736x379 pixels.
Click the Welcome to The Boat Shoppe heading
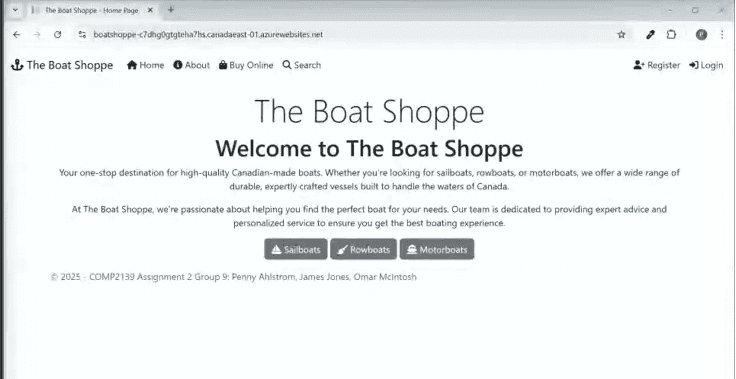coord(369,148)
